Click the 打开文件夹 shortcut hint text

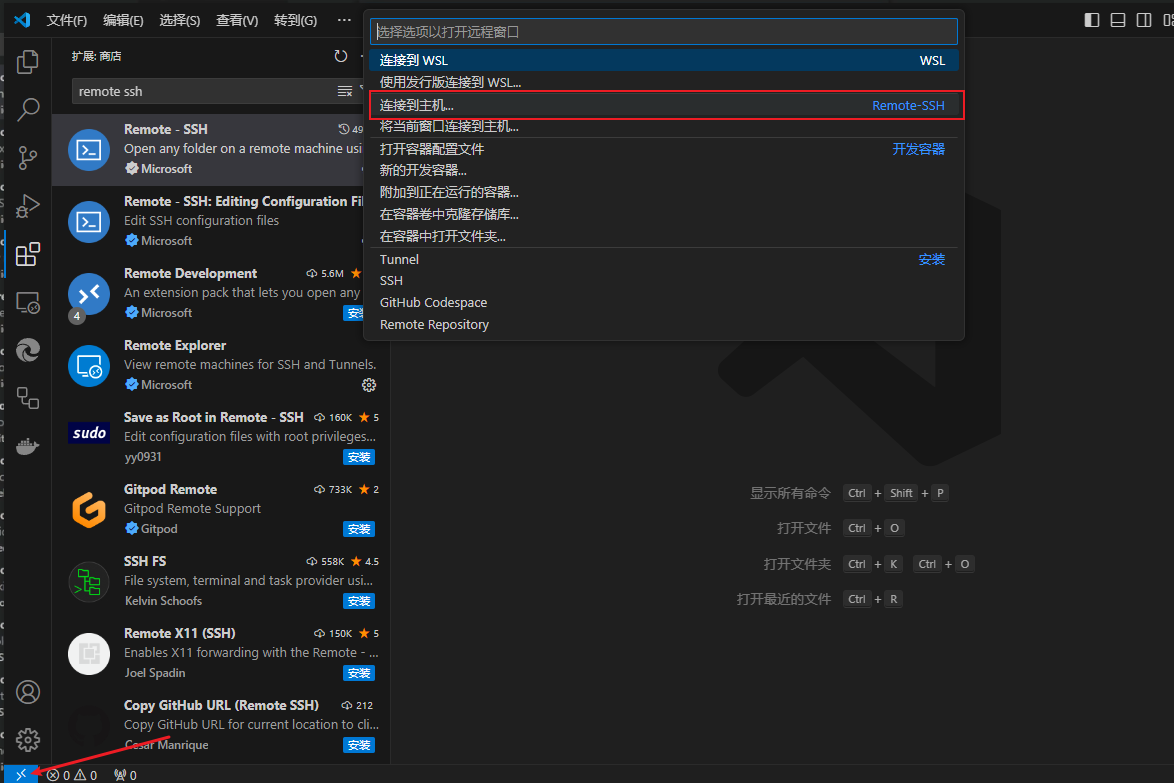pyautogui.click(x=797, y=564)
